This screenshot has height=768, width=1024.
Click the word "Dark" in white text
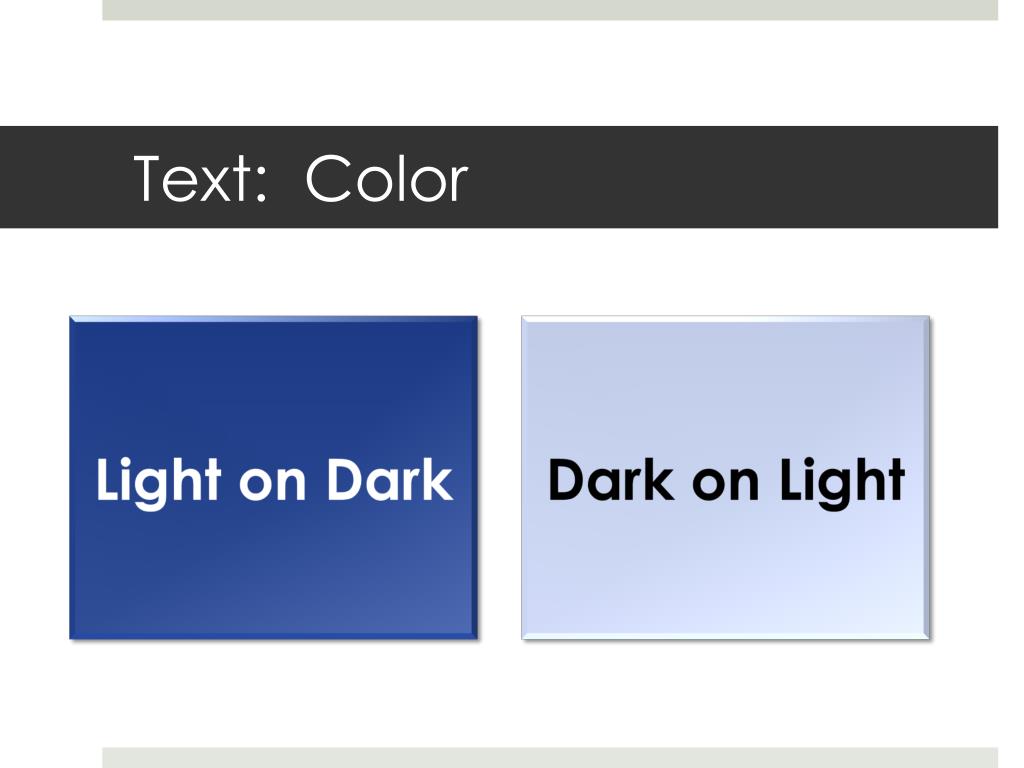pyautogui.click(x=389, y=480)
